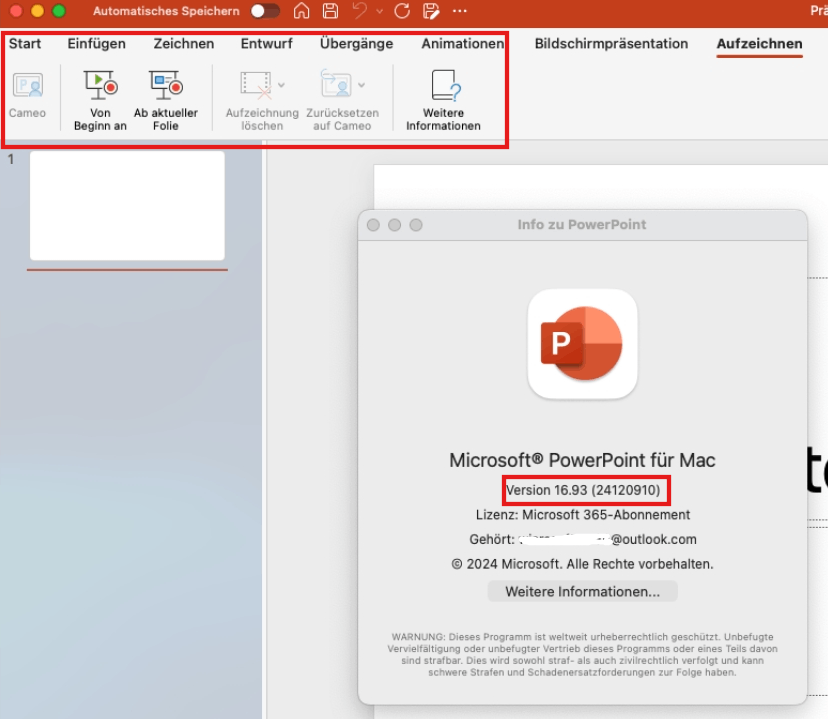The height and width of the screenshot is (719, 828).
Task: Close the Info zu PowerPoint dialog
Action: [373, 225]
